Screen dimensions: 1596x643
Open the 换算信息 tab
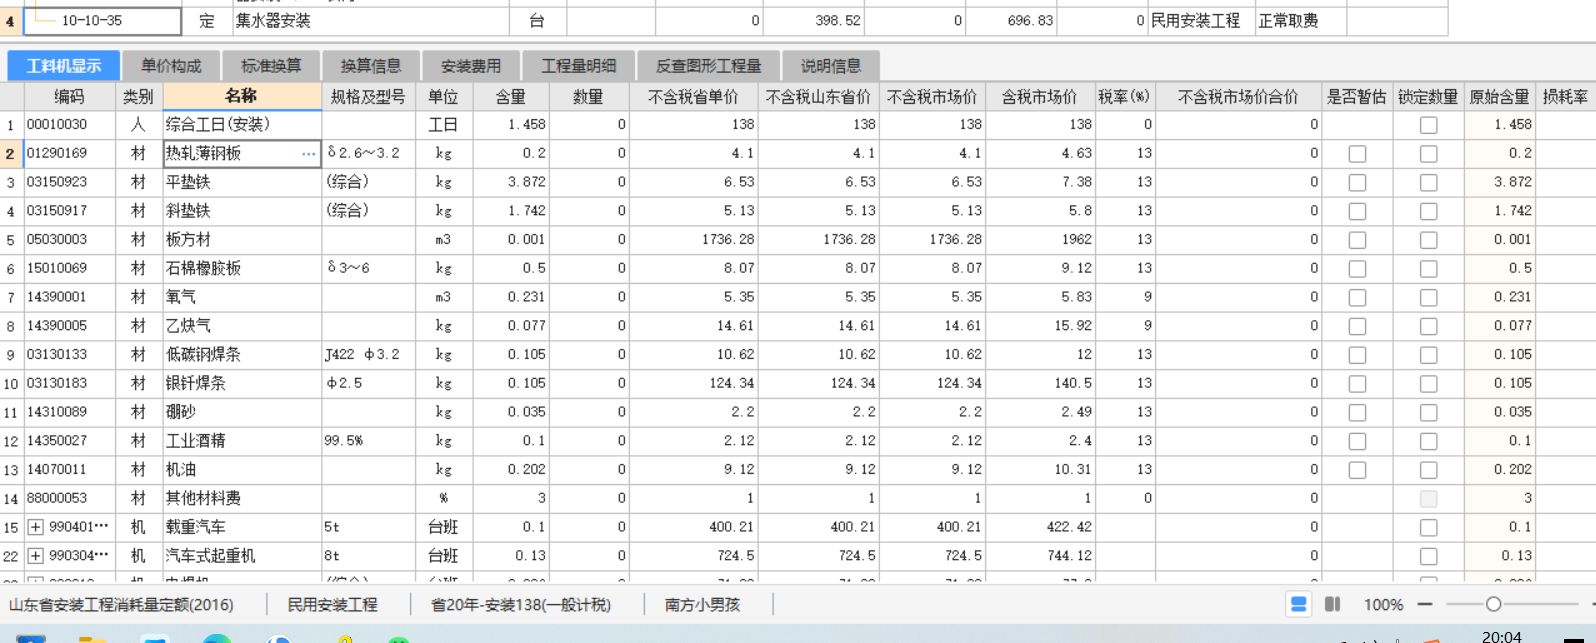click(x=371, y=66)
